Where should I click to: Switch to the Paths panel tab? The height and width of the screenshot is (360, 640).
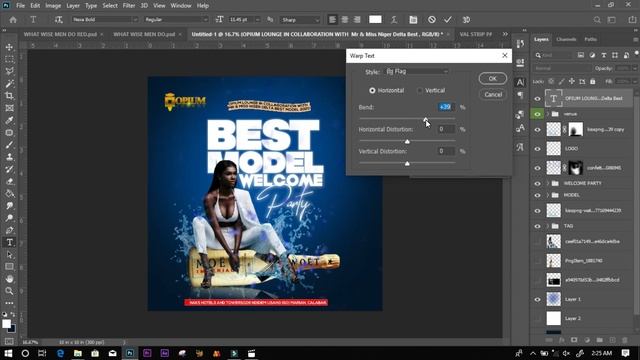pyautogui.click(x=590, y=39)
